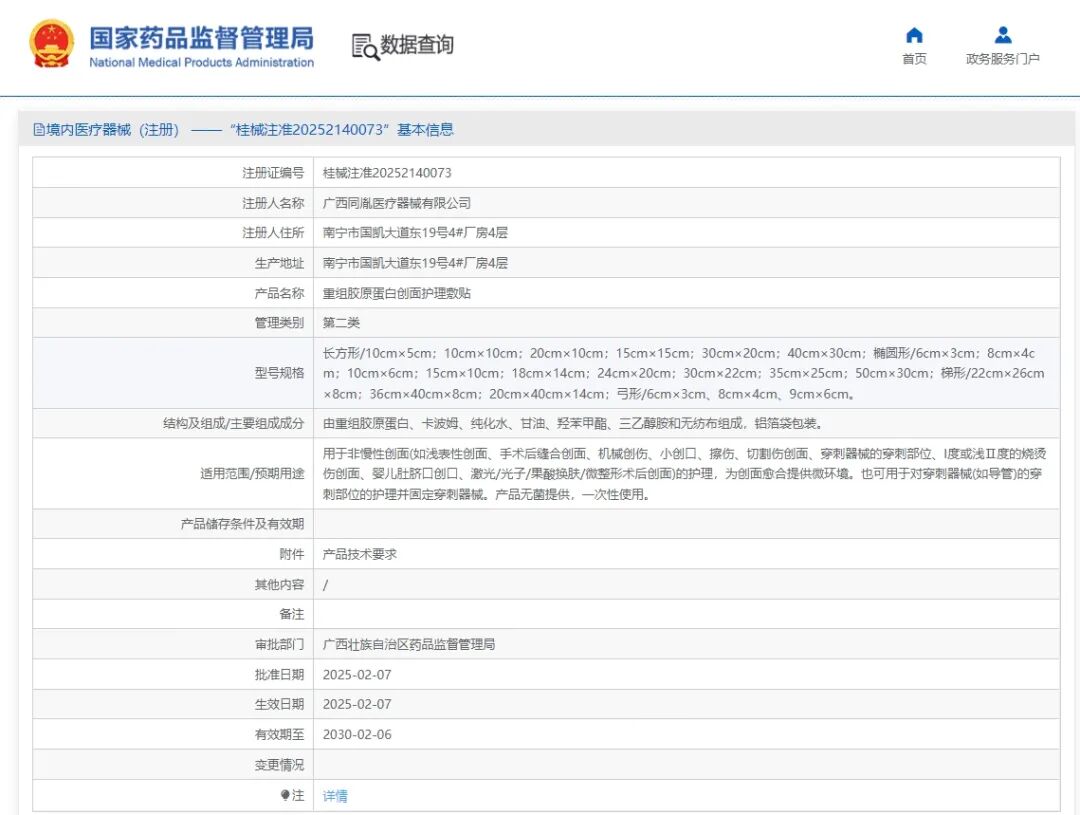
Task: Click the 管理类别 row showing 第二类
Action: 340,323
